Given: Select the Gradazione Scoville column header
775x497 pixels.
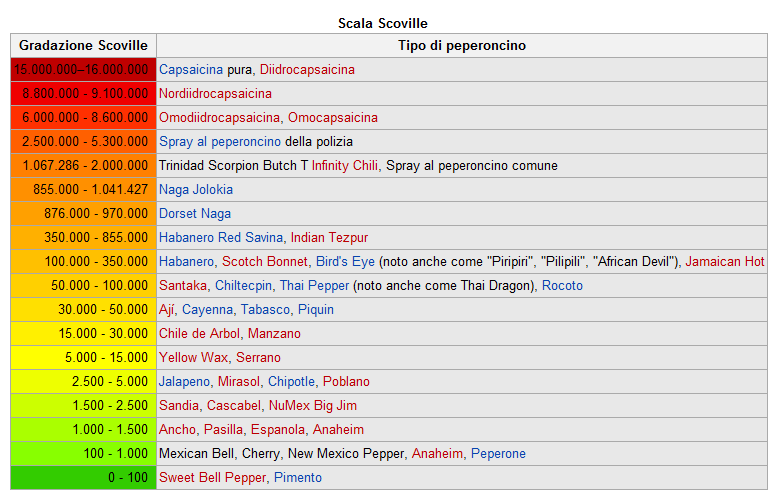Looking at the screenshot, I should point(83,46).
